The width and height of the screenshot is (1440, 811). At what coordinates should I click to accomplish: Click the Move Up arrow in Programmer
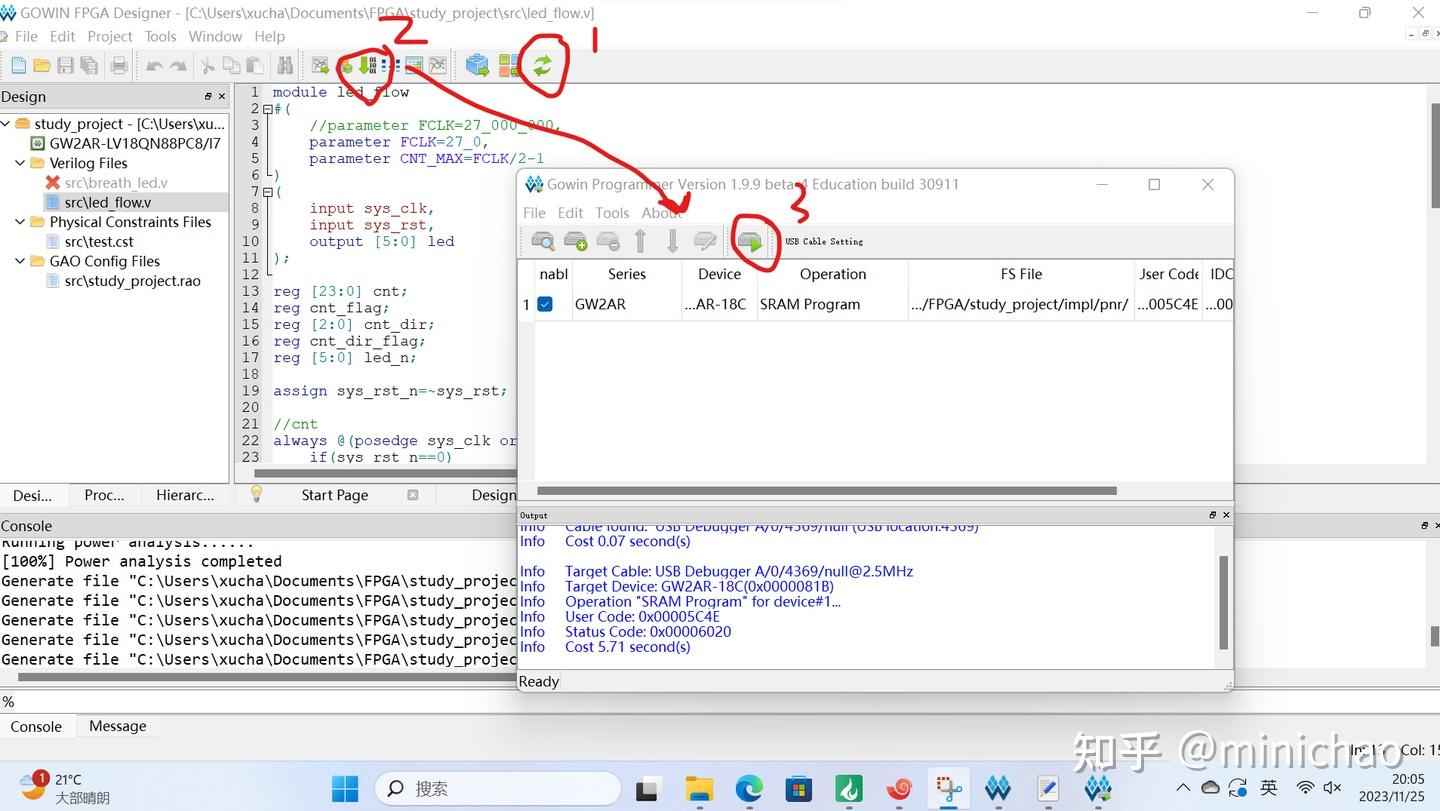[641, 241]
